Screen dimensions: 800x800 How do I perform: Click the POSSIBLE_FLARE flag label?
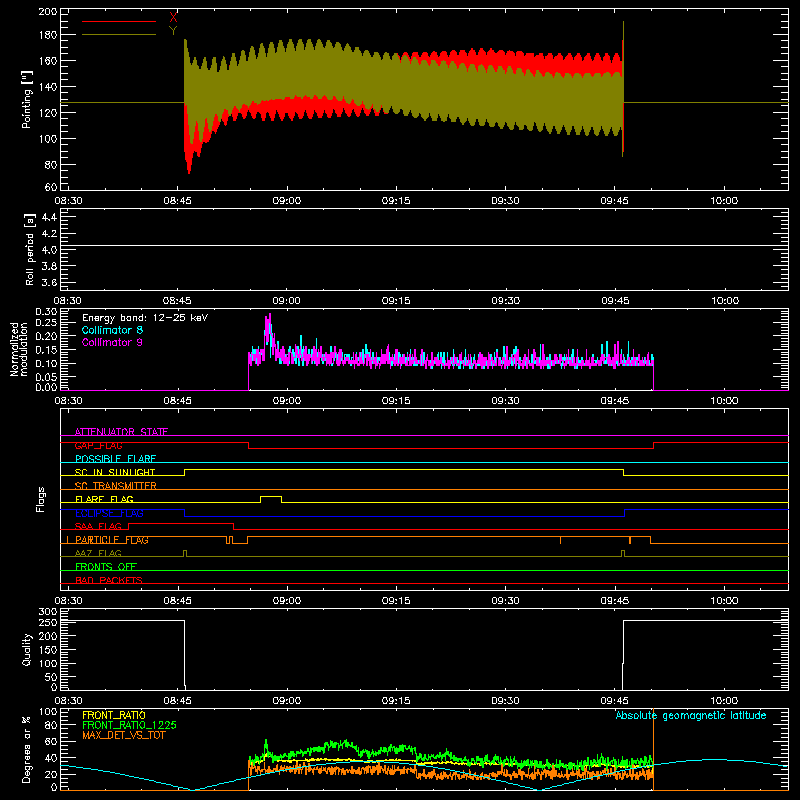pyautogui.click(x=115, y=459)
